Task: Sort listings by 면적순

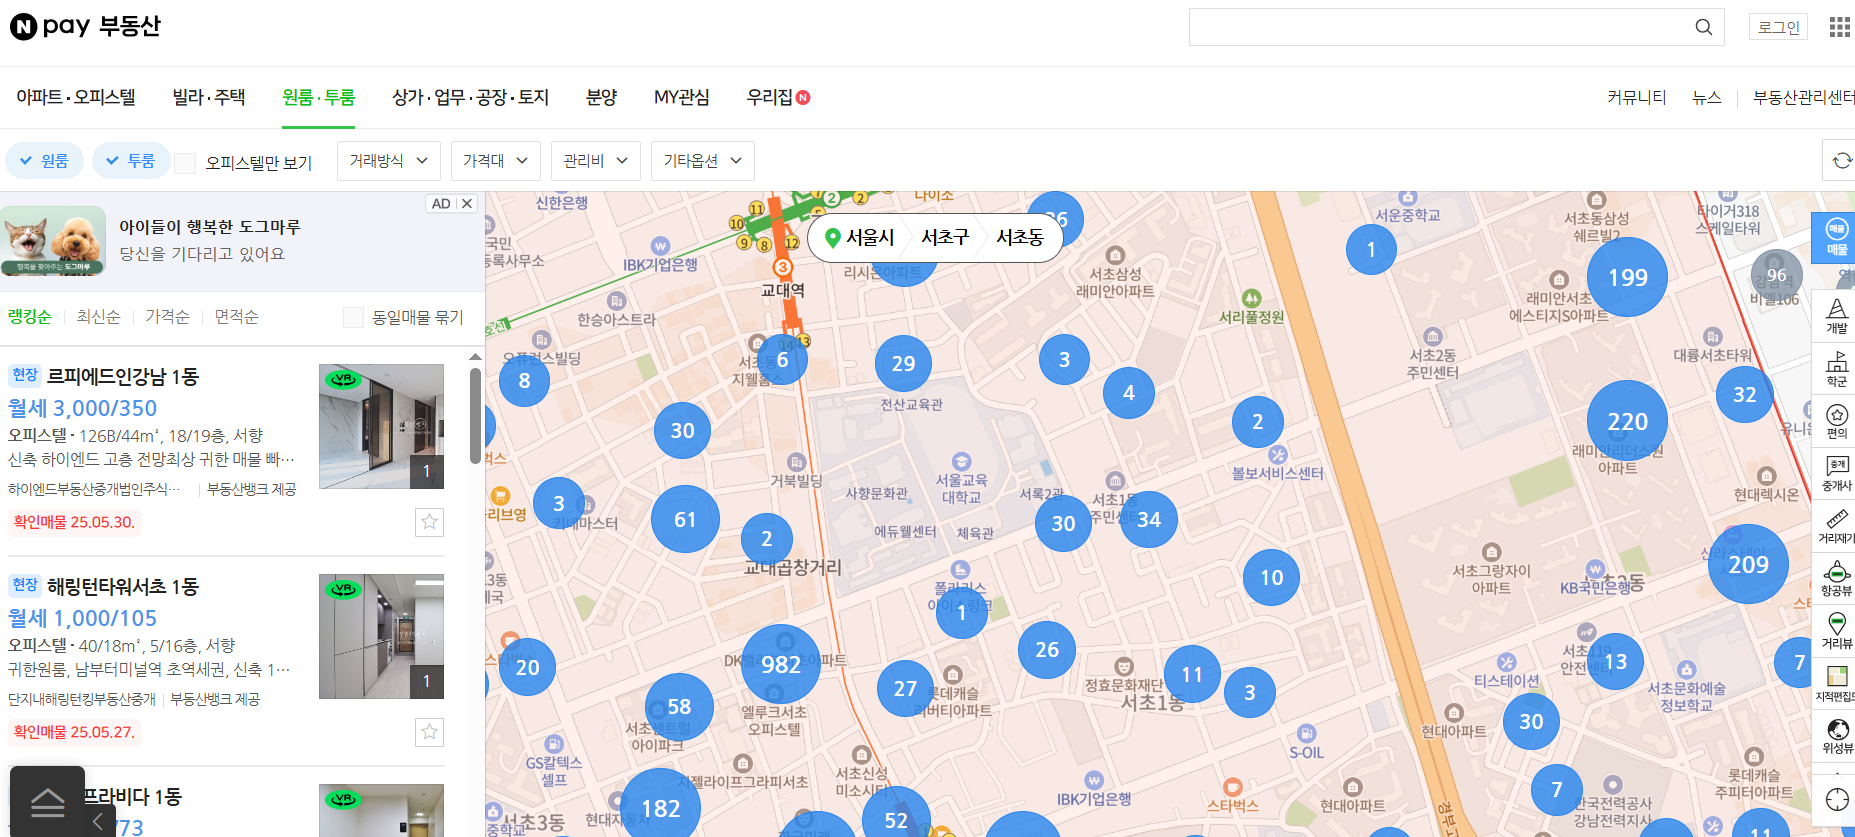Action: (236, 317)
